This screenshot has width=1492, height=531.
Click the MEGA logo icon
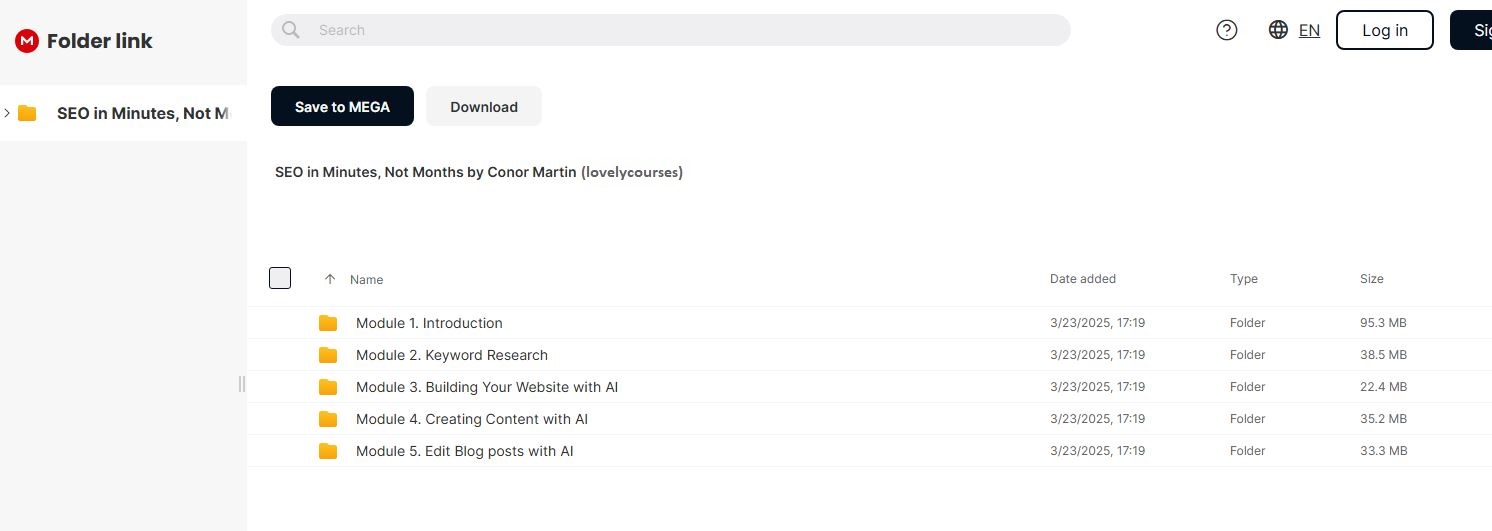[26, 41]
